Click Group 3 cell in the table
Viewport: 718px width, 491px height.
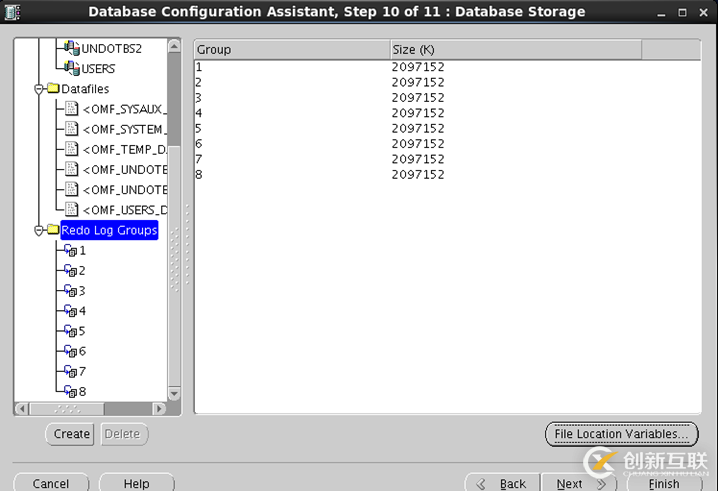[x=292, y=98]
